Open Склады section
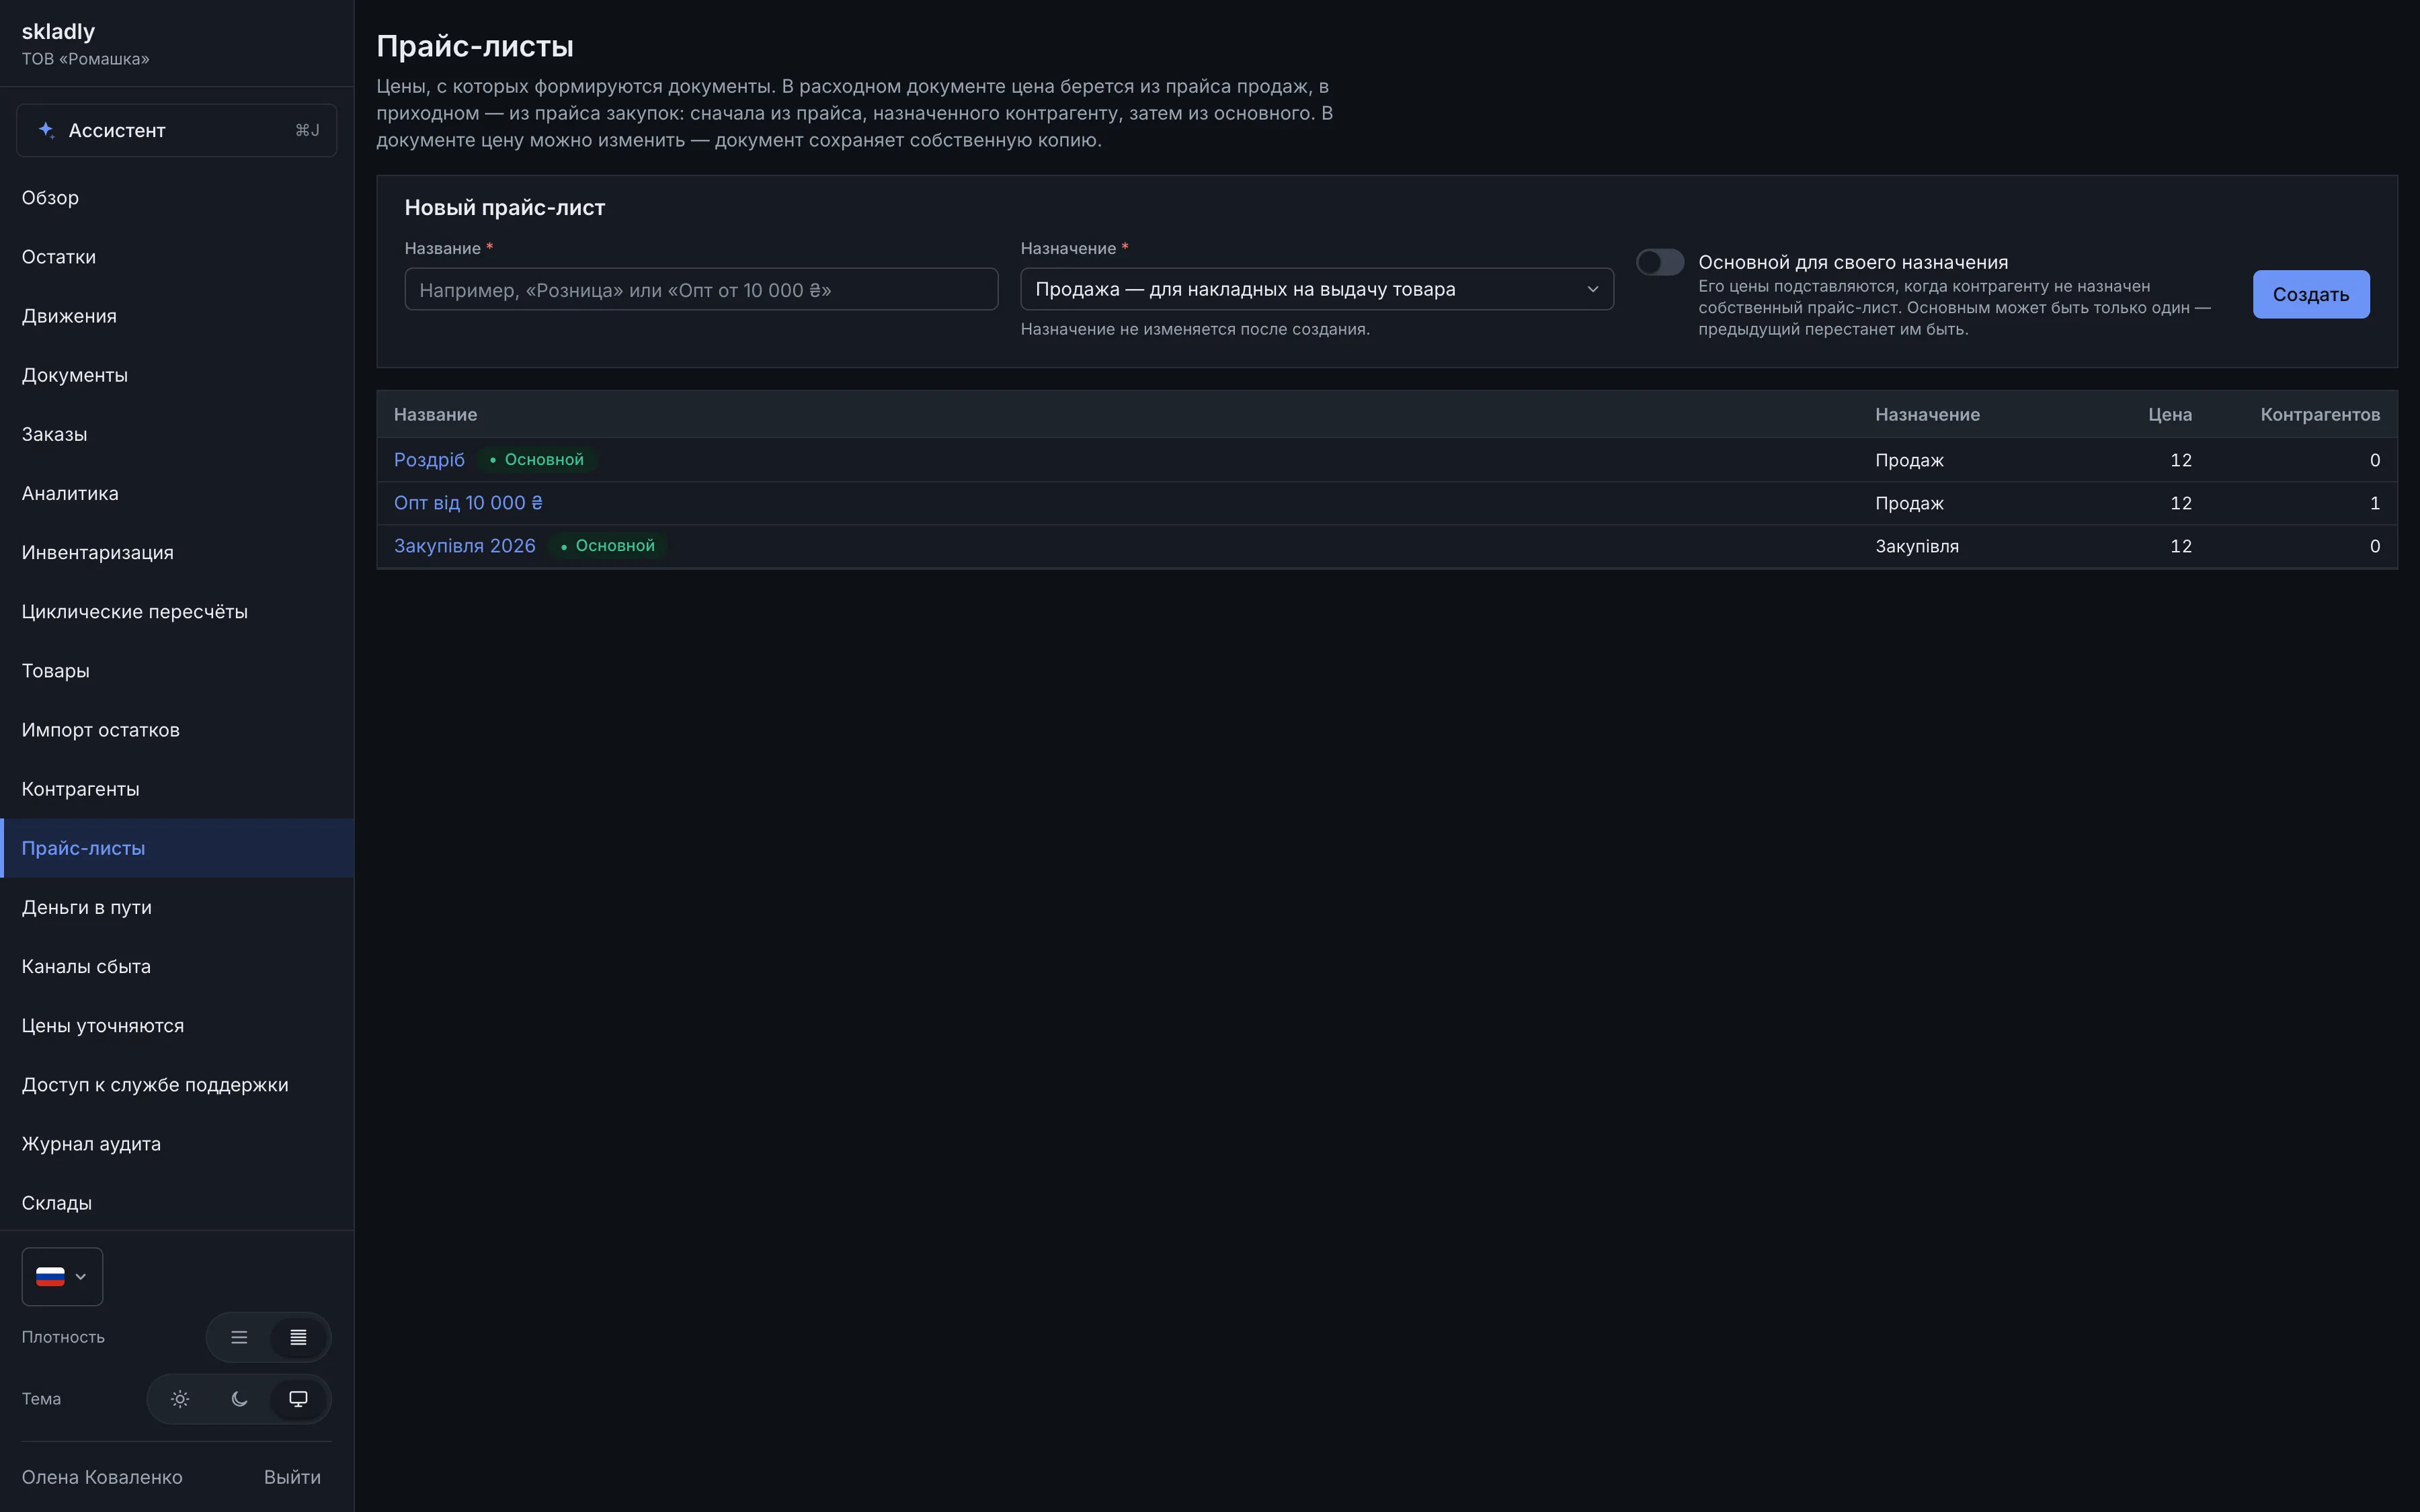 [177, 1202]
